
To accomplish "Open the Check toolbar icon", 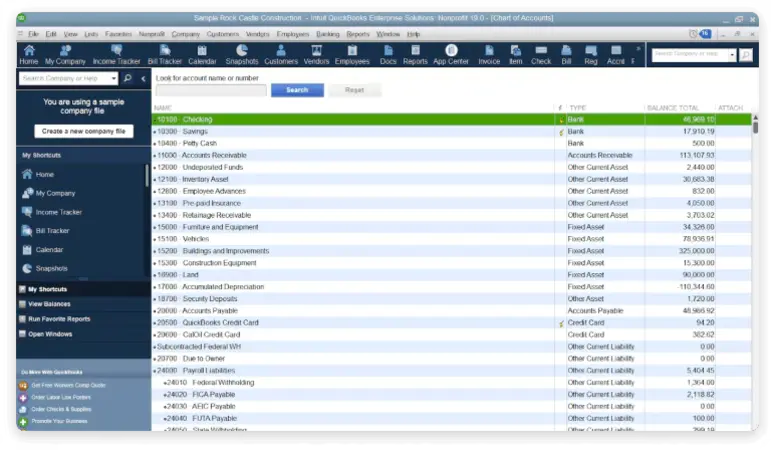I will (x=541, y=54).
